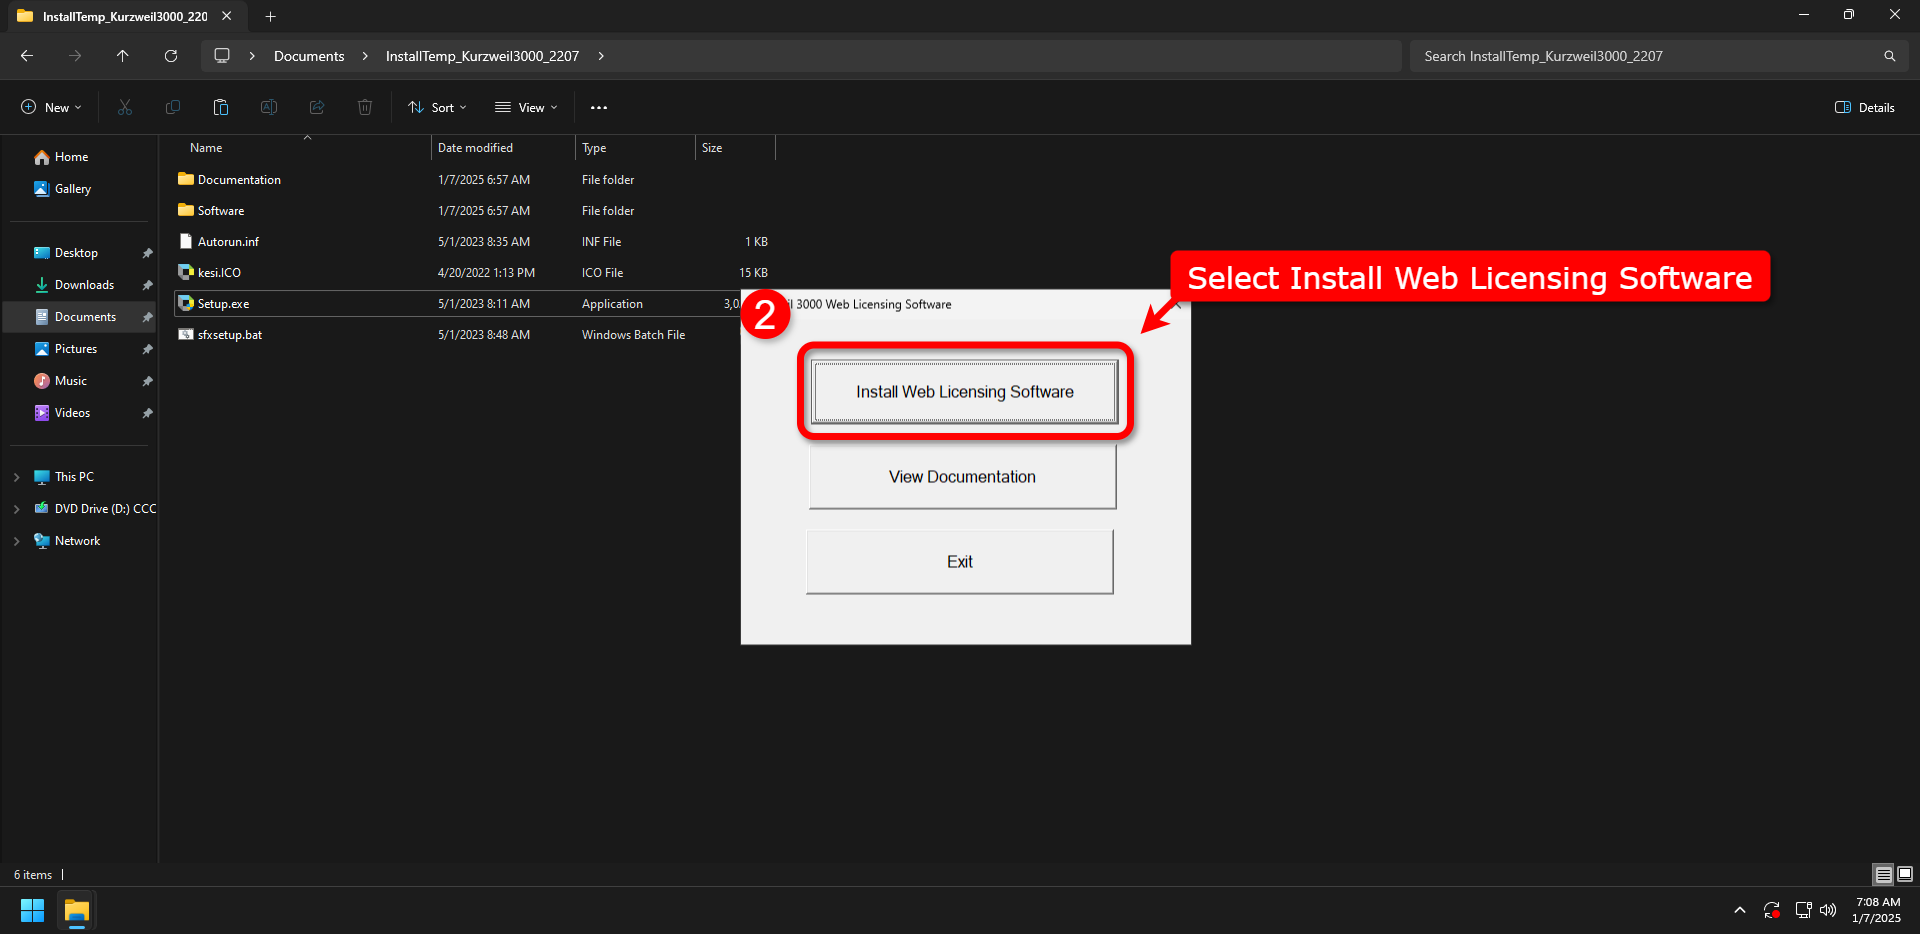
Task: Click the 1/7/2025 6:57 AM date of Software
Action: [484, 211]
